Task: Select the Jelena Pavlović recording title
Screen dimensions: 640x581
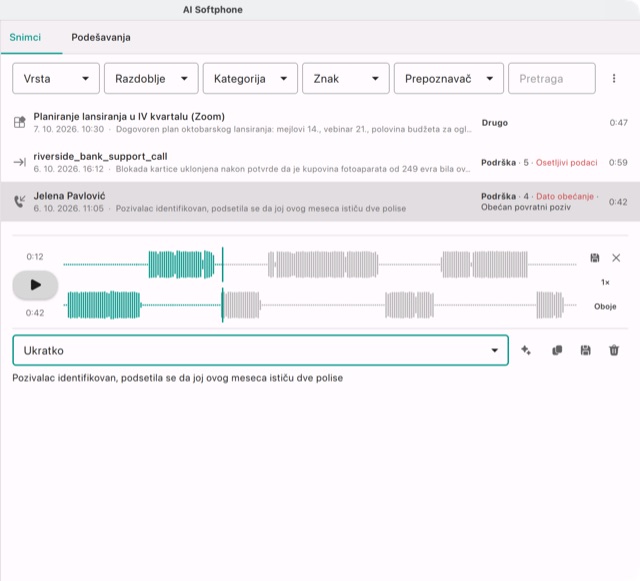Action: tap(69, 196)
